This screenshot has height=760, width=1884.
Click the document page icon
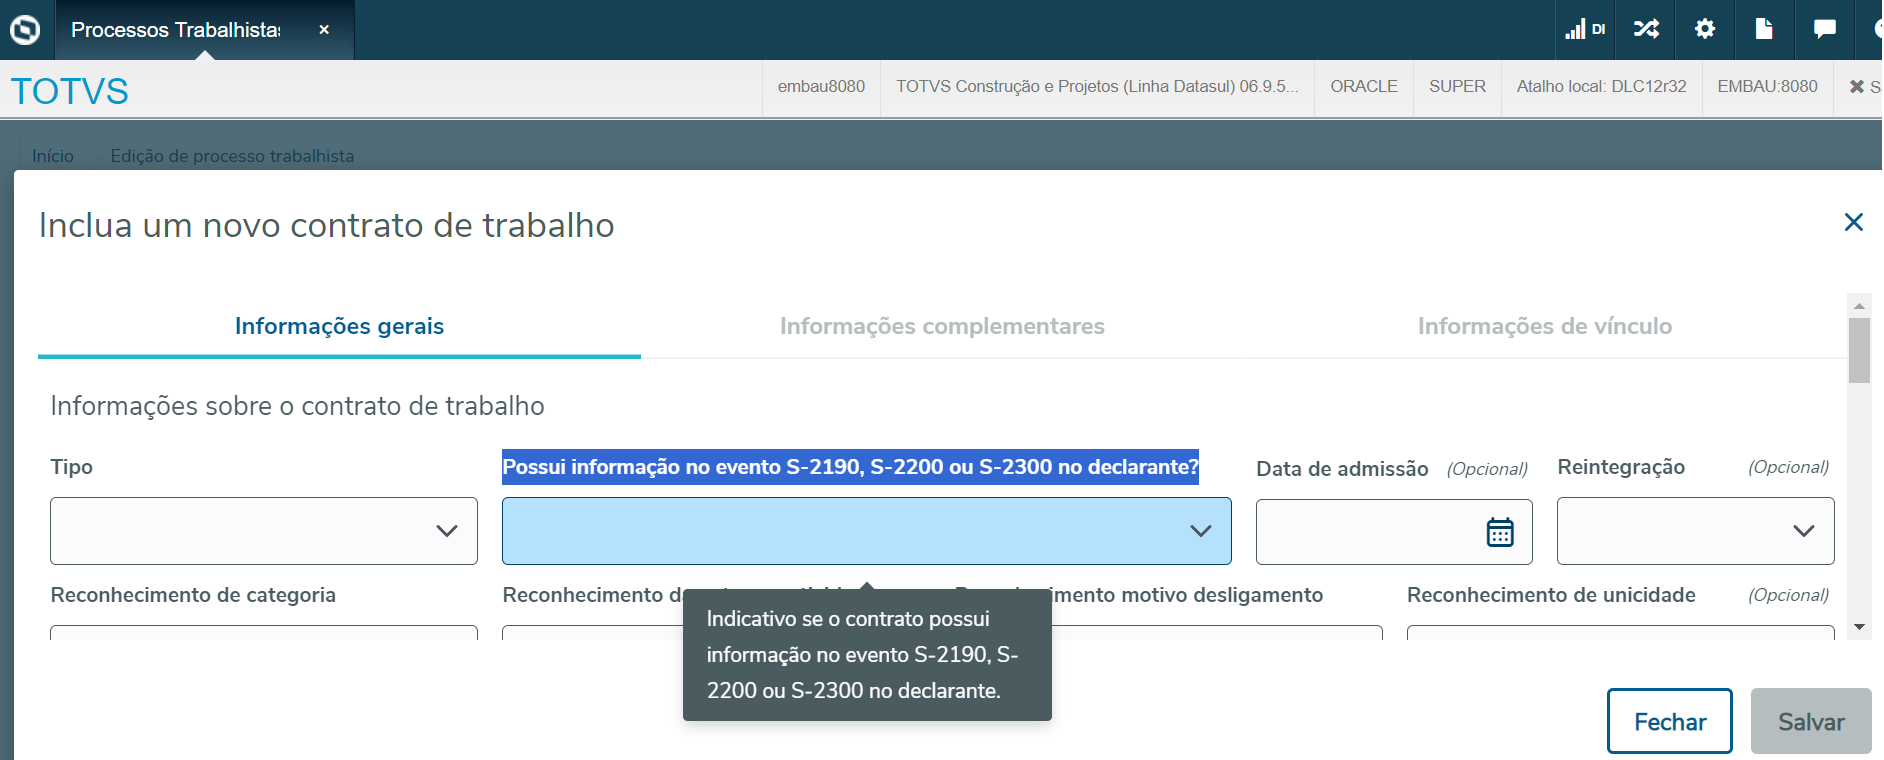[x=1764, y=29]
